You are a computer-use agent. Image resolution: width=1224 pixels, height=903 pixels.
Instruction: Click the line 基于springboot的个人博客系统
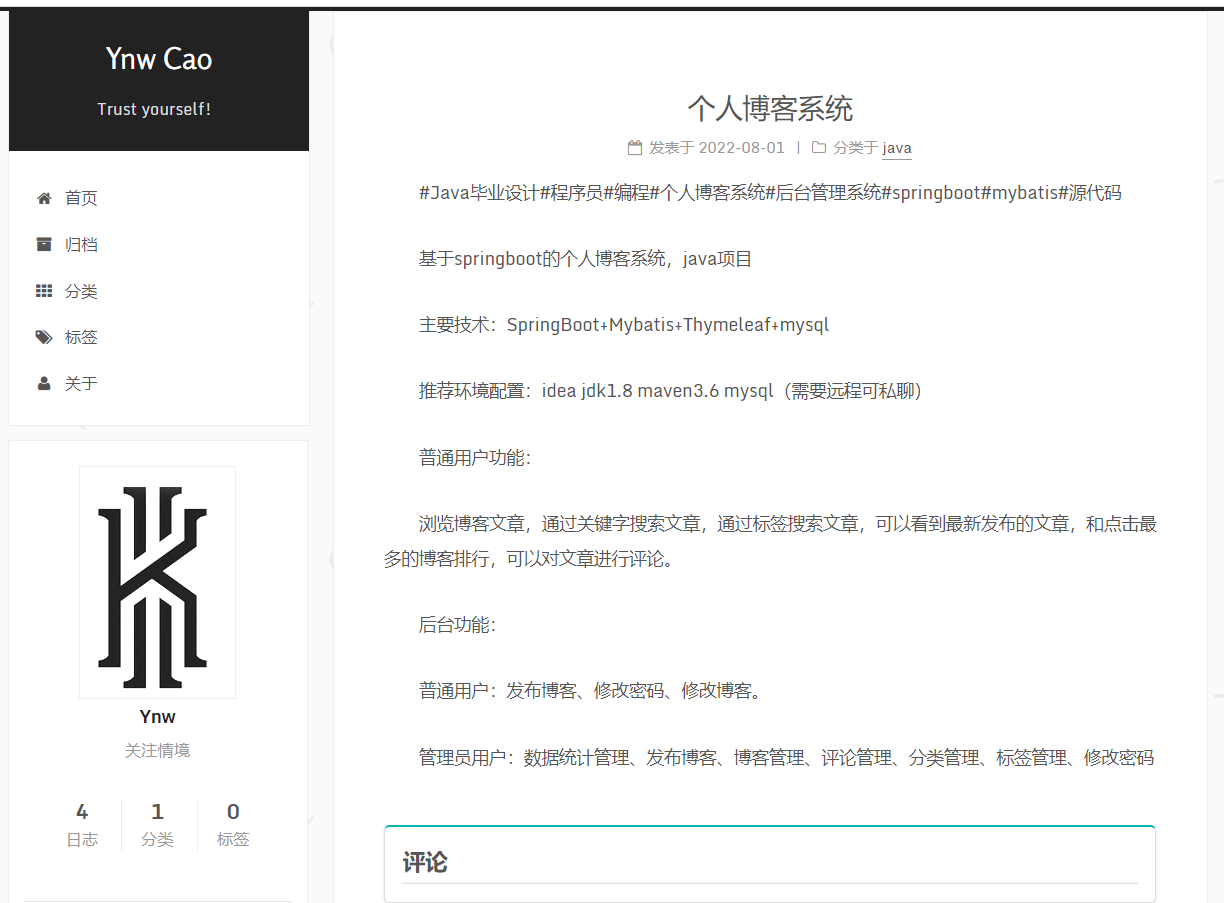585,259
